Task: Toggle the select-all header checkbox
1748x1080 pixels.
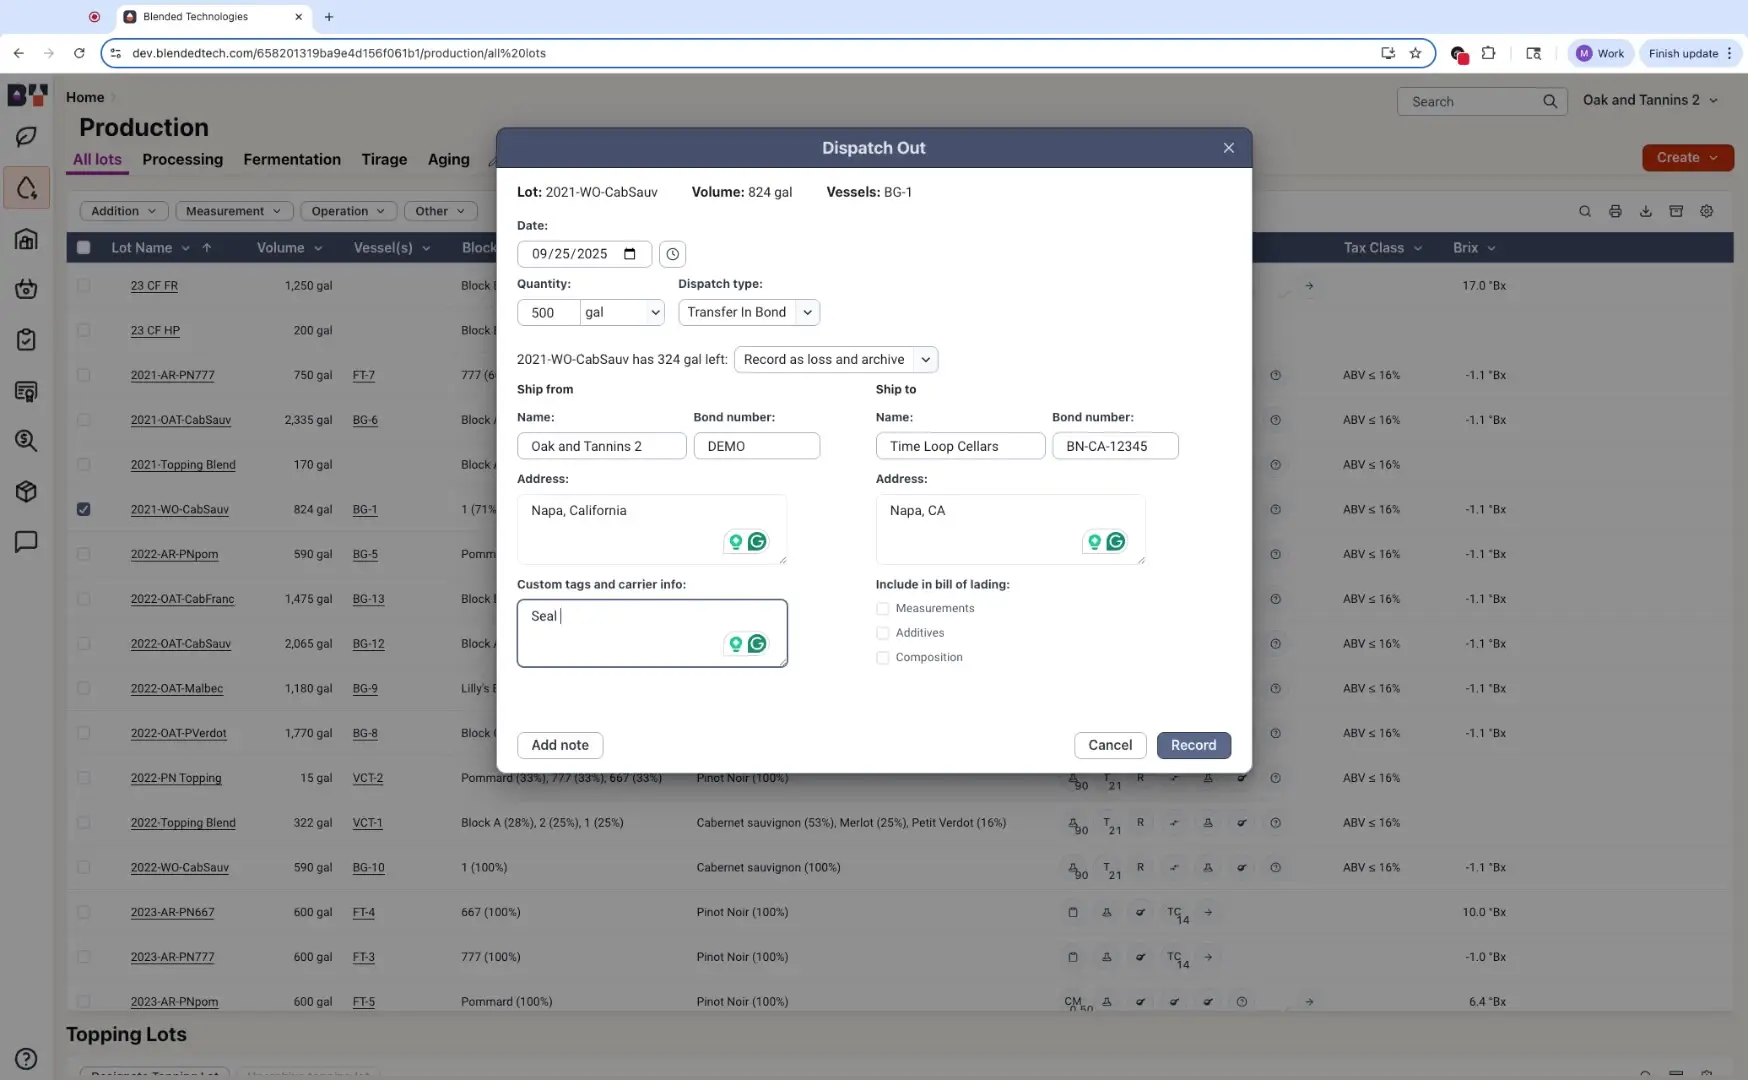Action: tap(83, 248)
